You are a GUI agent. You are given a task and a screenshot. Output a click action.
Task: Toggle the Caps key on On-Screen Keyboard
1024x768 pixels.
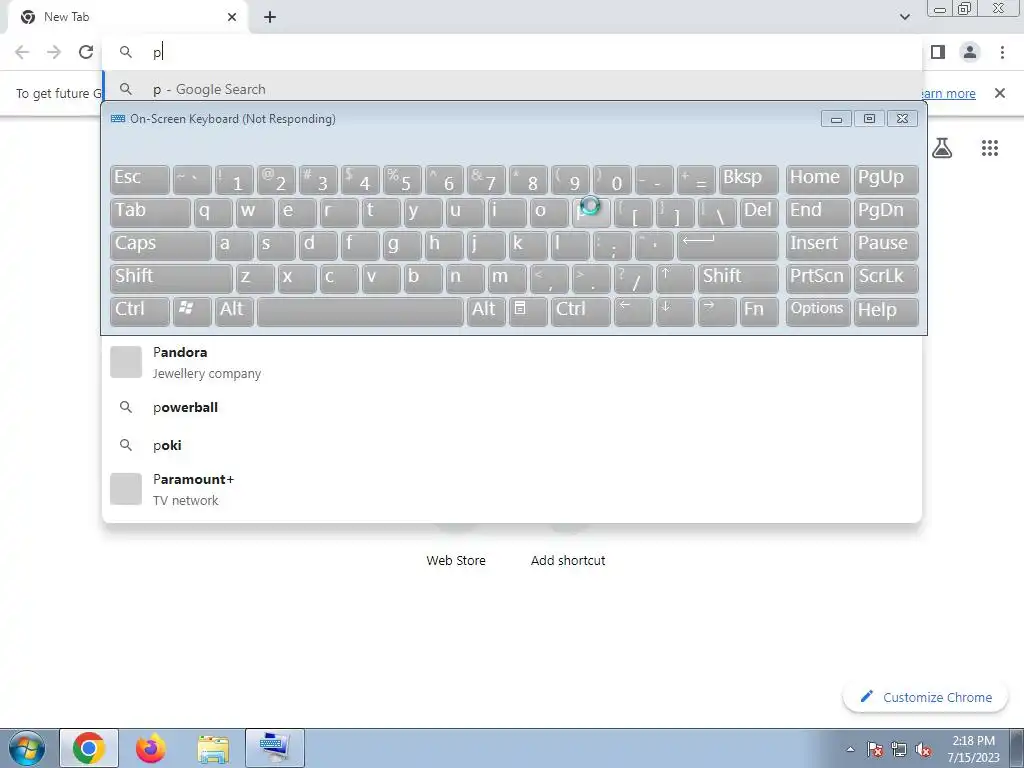pos(161,245)
